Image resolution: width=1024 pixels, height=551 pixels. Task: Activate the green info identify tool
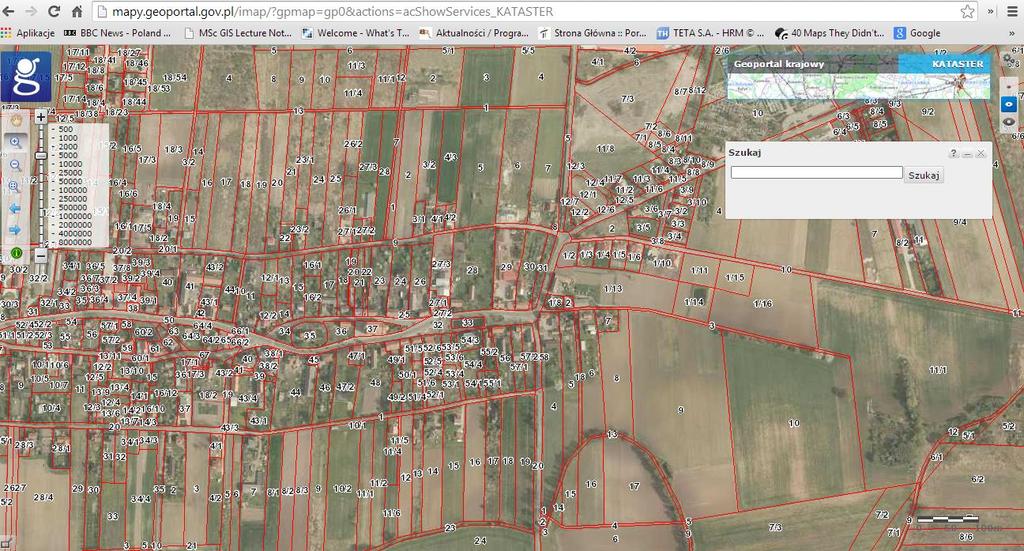tap(16, 253)
